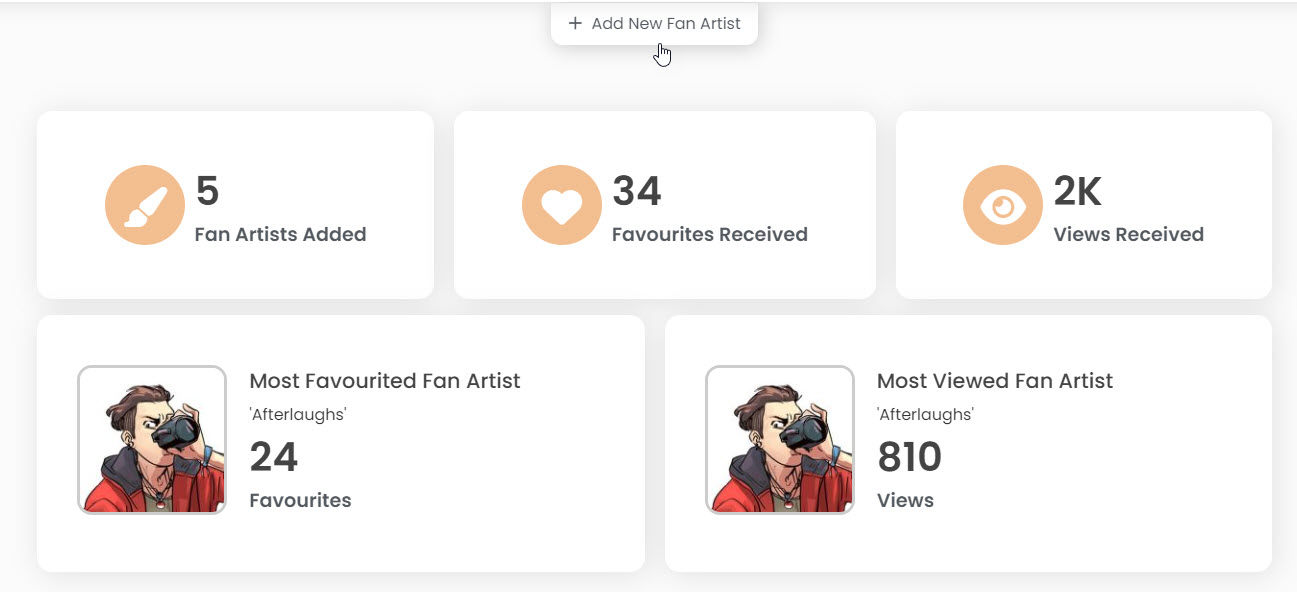This screenshot has width=1297, height=592.
Task: Click the number 5 in Fan Artists card
Action: (x=207, y=191)
